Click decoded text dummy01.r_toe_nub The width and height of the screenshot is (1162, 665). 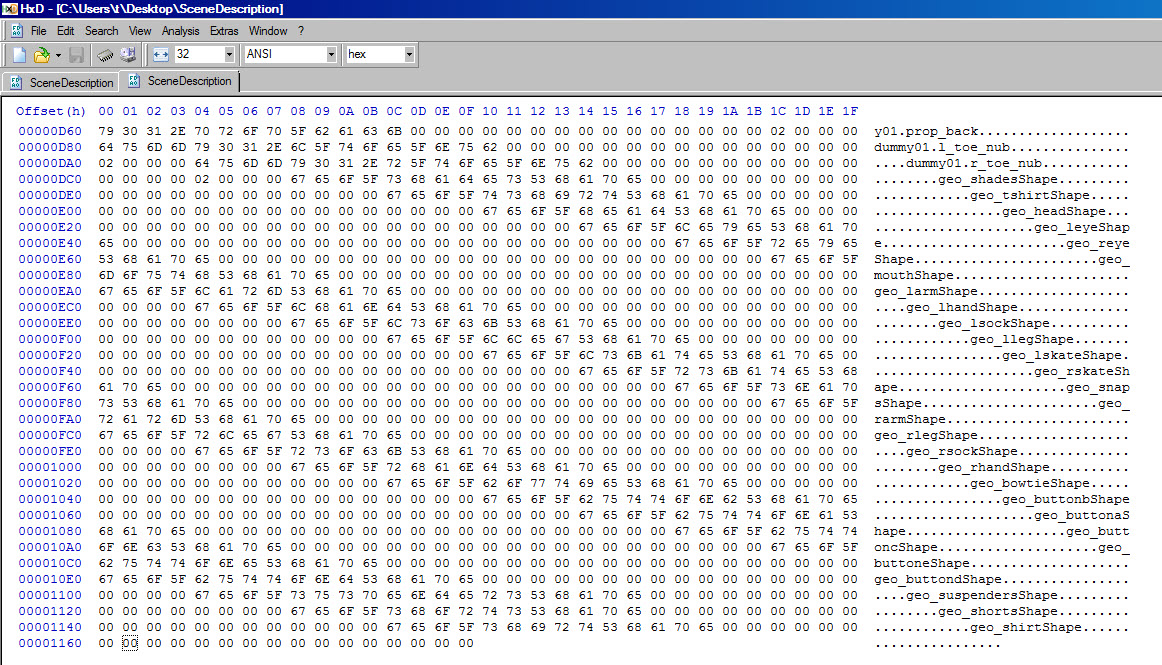click(974, 163)
